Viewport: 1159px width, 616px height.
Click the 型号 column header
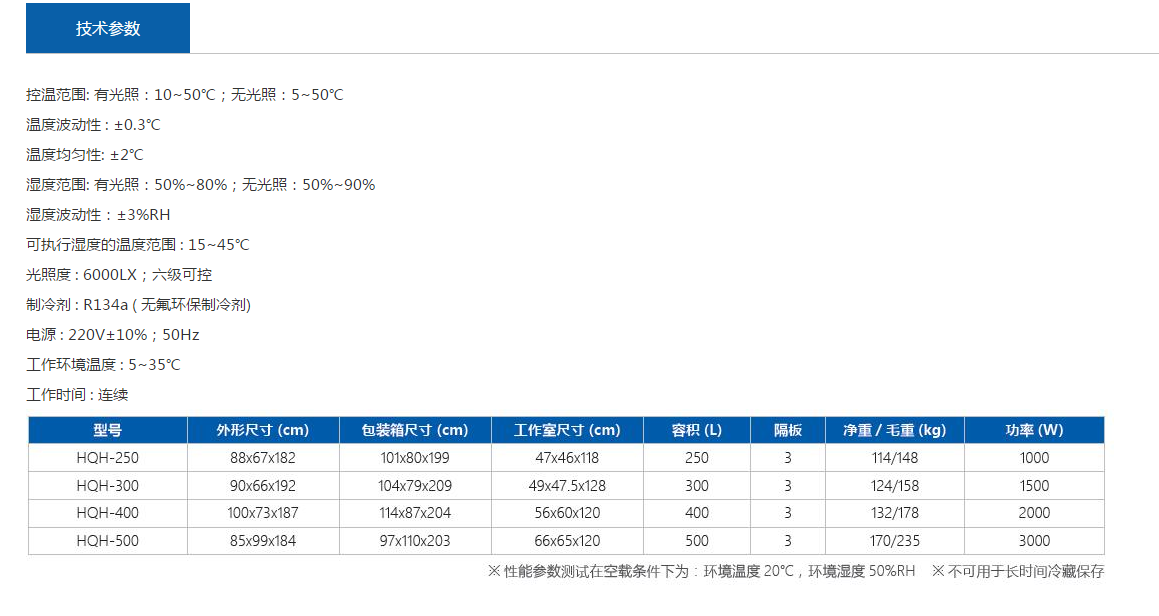(x=108, y=430)
